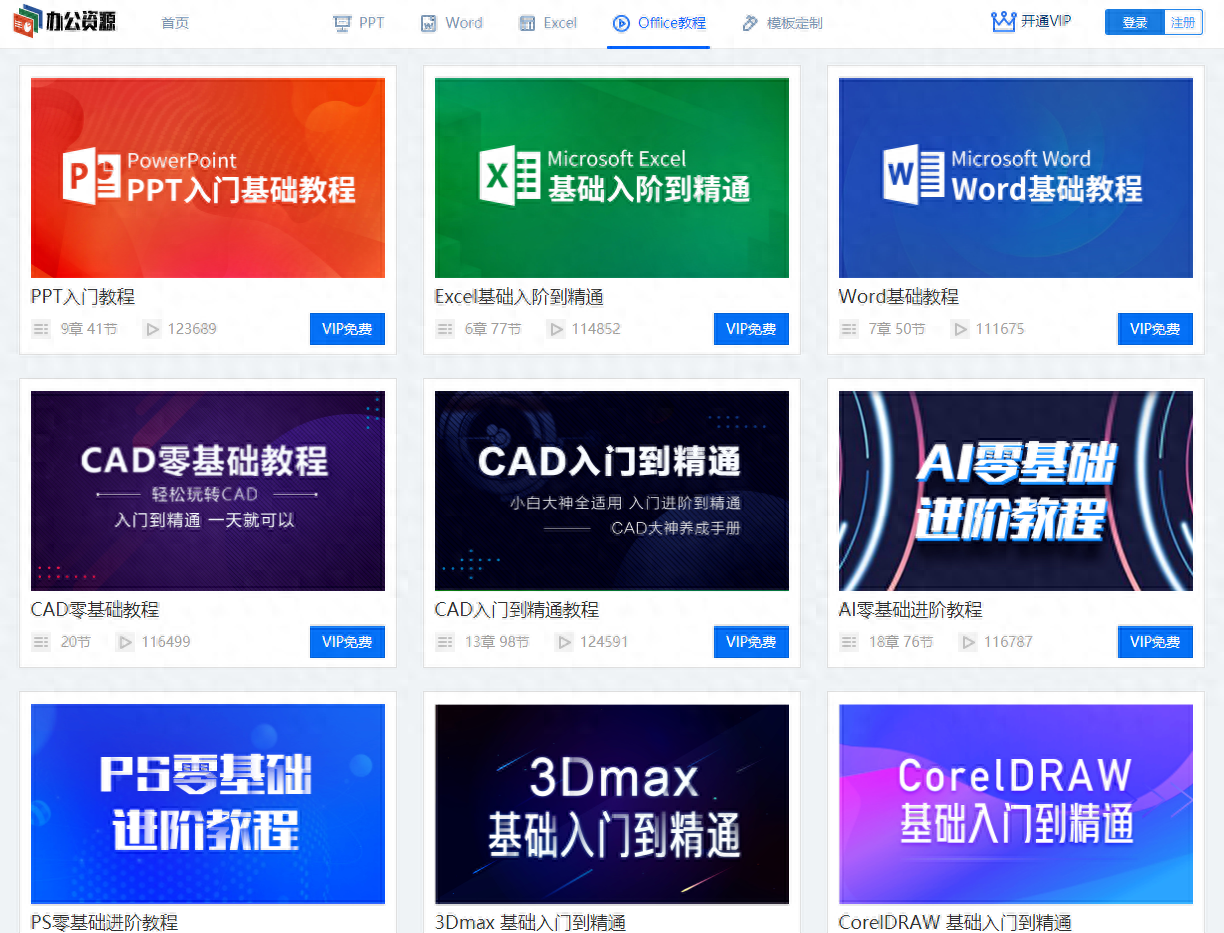Image resolution: width=1224 pixels, height=933 pixels.
Task: Click play count icon for CAD入门到精通教程
Action: point(564,641)
